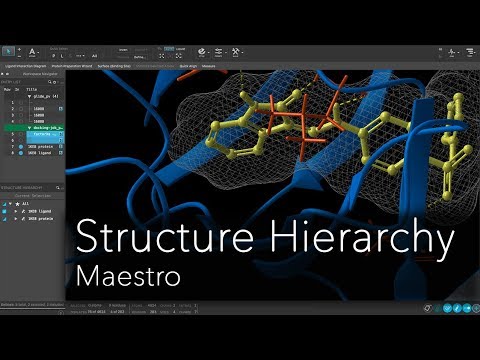
Task: Click quick select 'P' for protein
Action: tap(54, 56)
